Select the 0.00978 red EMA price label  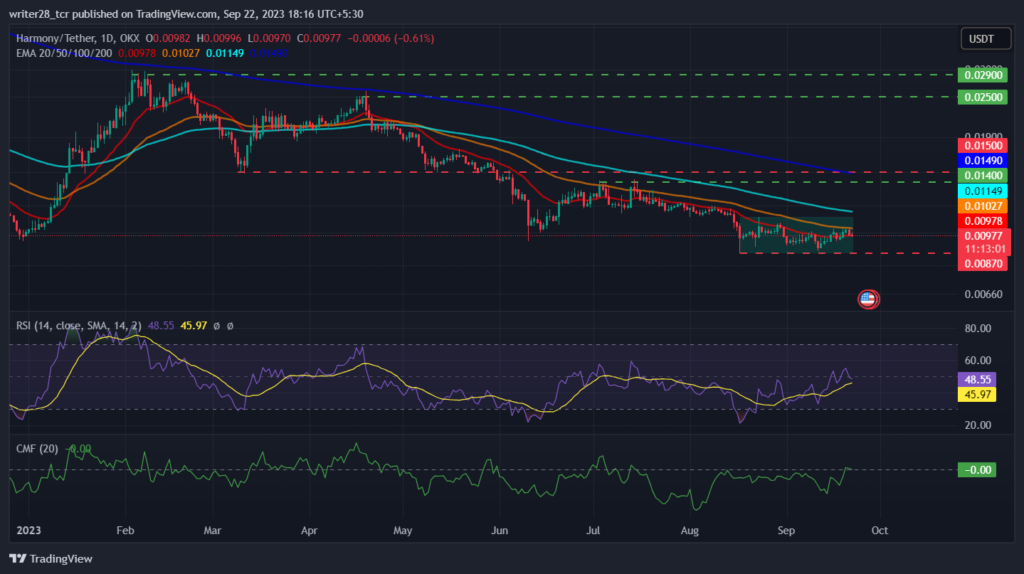pos(983,221)
